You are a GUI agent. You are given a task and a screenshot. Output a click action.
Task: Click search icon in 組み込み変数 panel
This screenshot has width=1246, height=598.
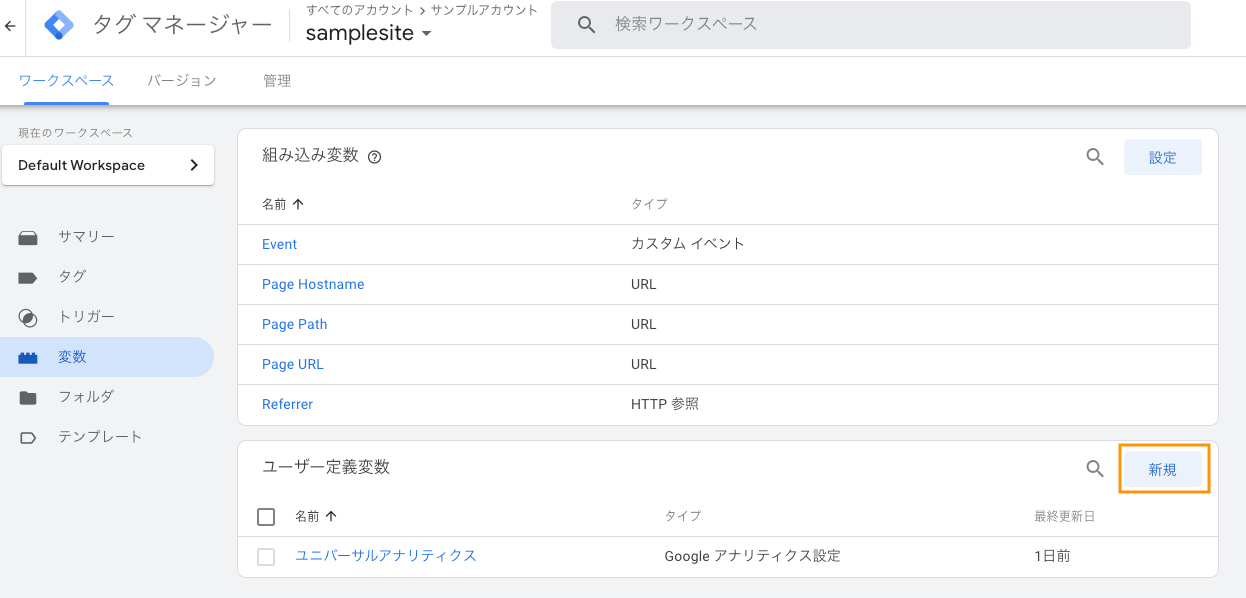(1095, 157)
